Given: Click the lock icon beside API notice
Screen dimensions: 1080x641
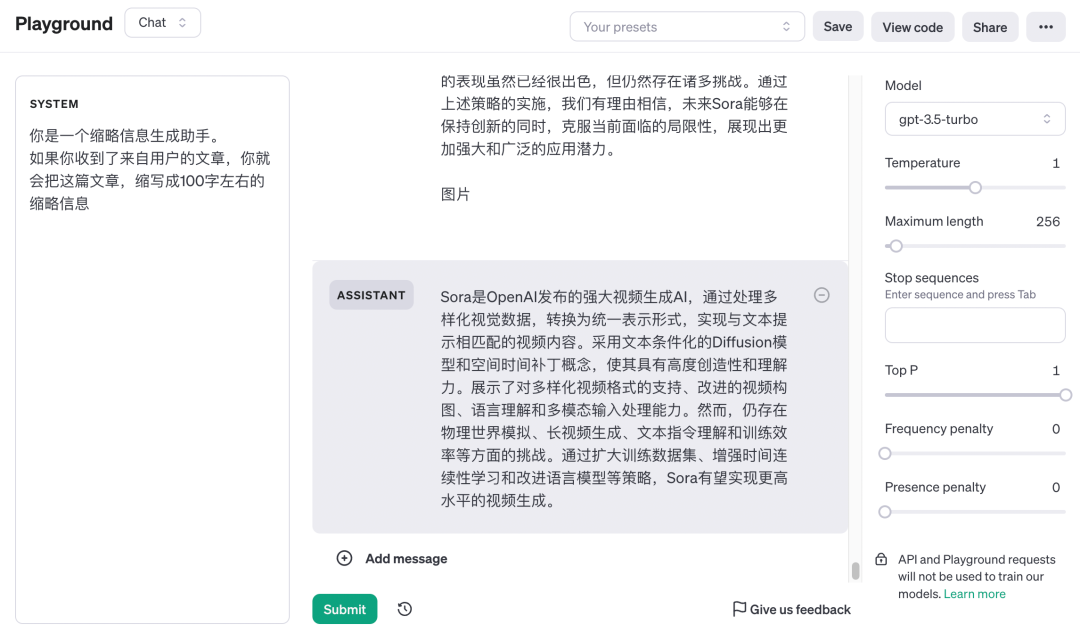Looking at the screenshot, I should coord(881,559).
